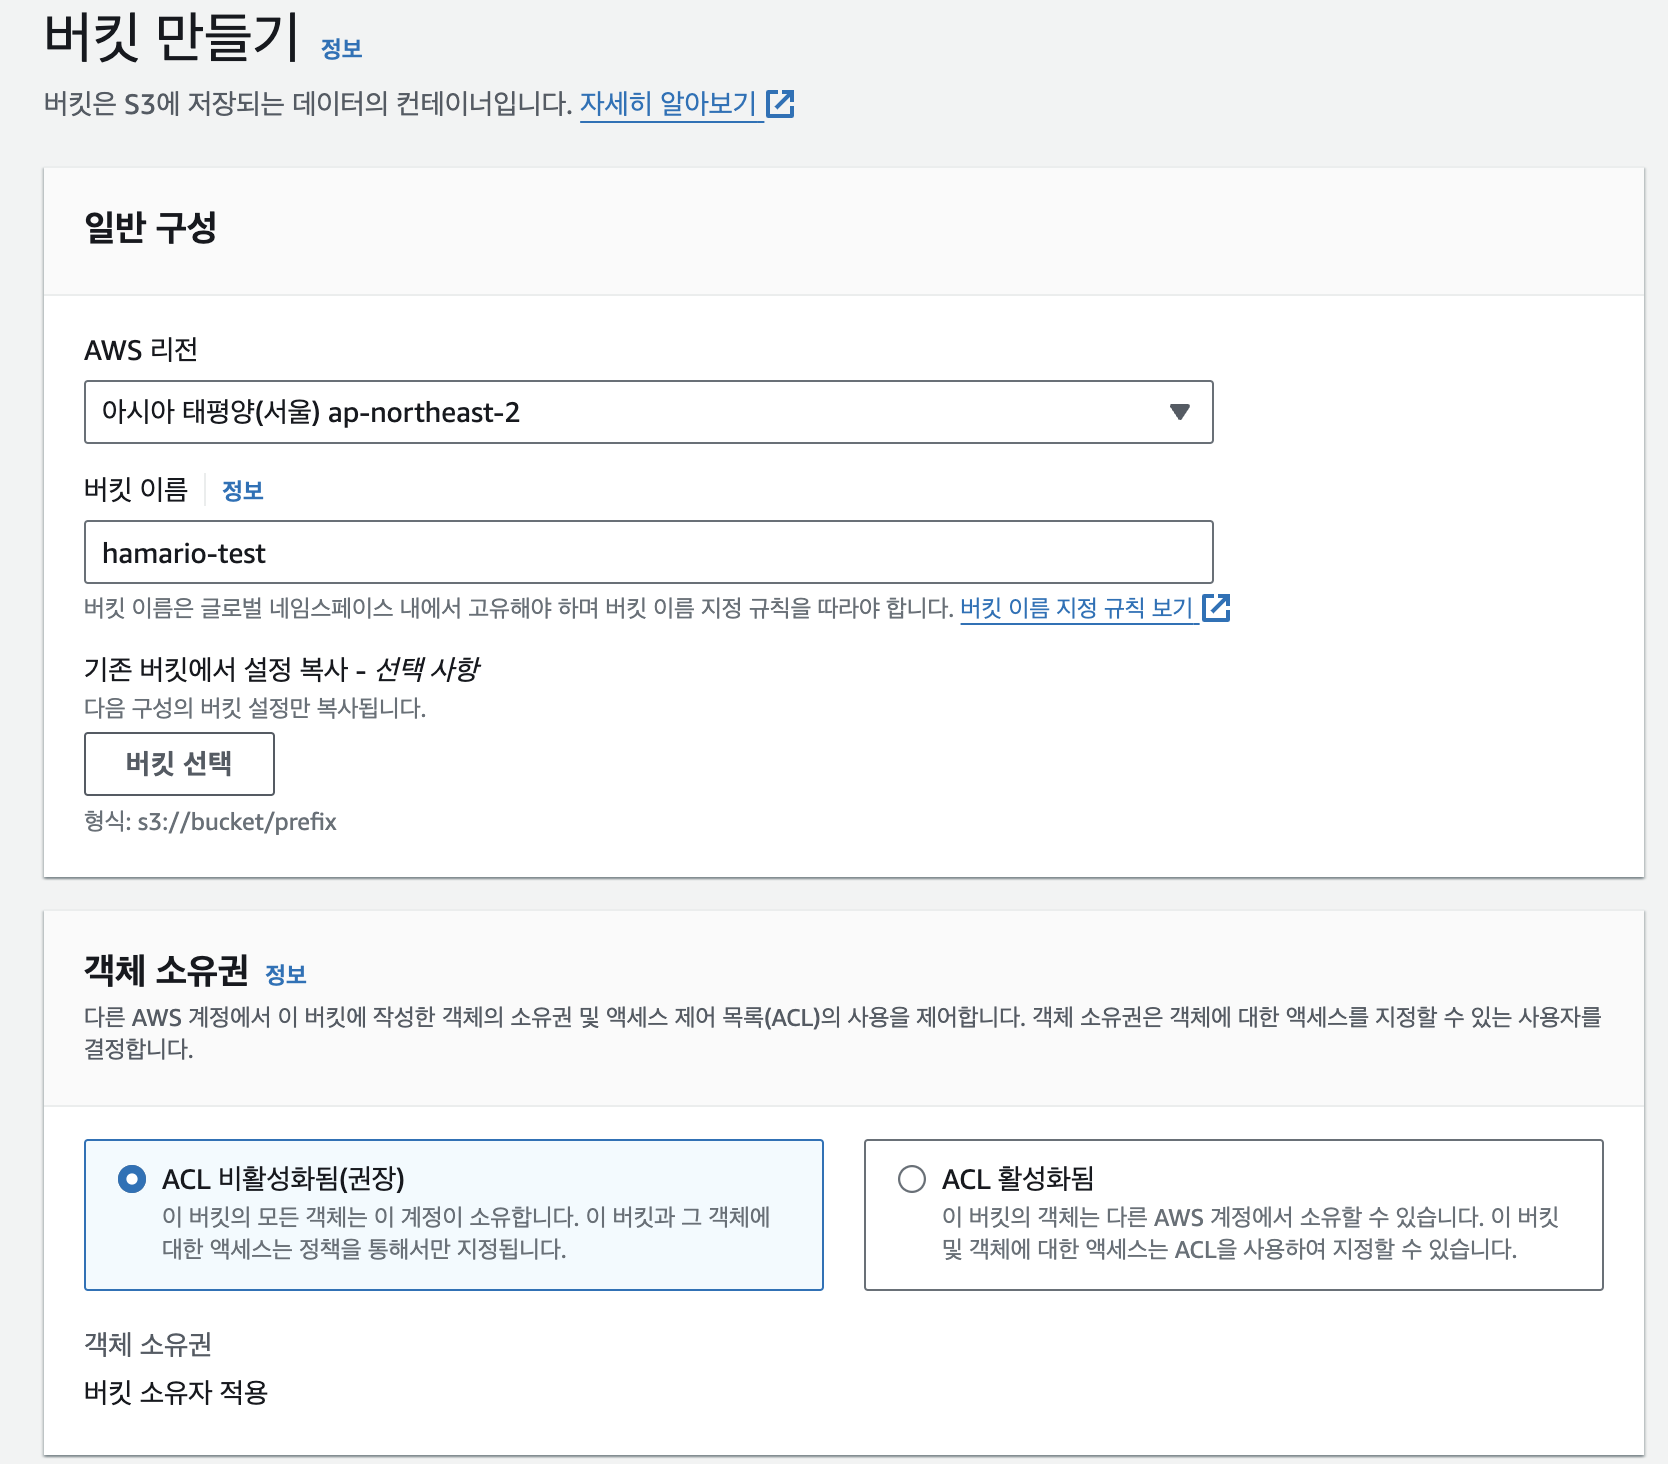This screenshot has height=1464, width=1668.
Task: Click the 일반 구성 section heading
Action: click(151, 227)
